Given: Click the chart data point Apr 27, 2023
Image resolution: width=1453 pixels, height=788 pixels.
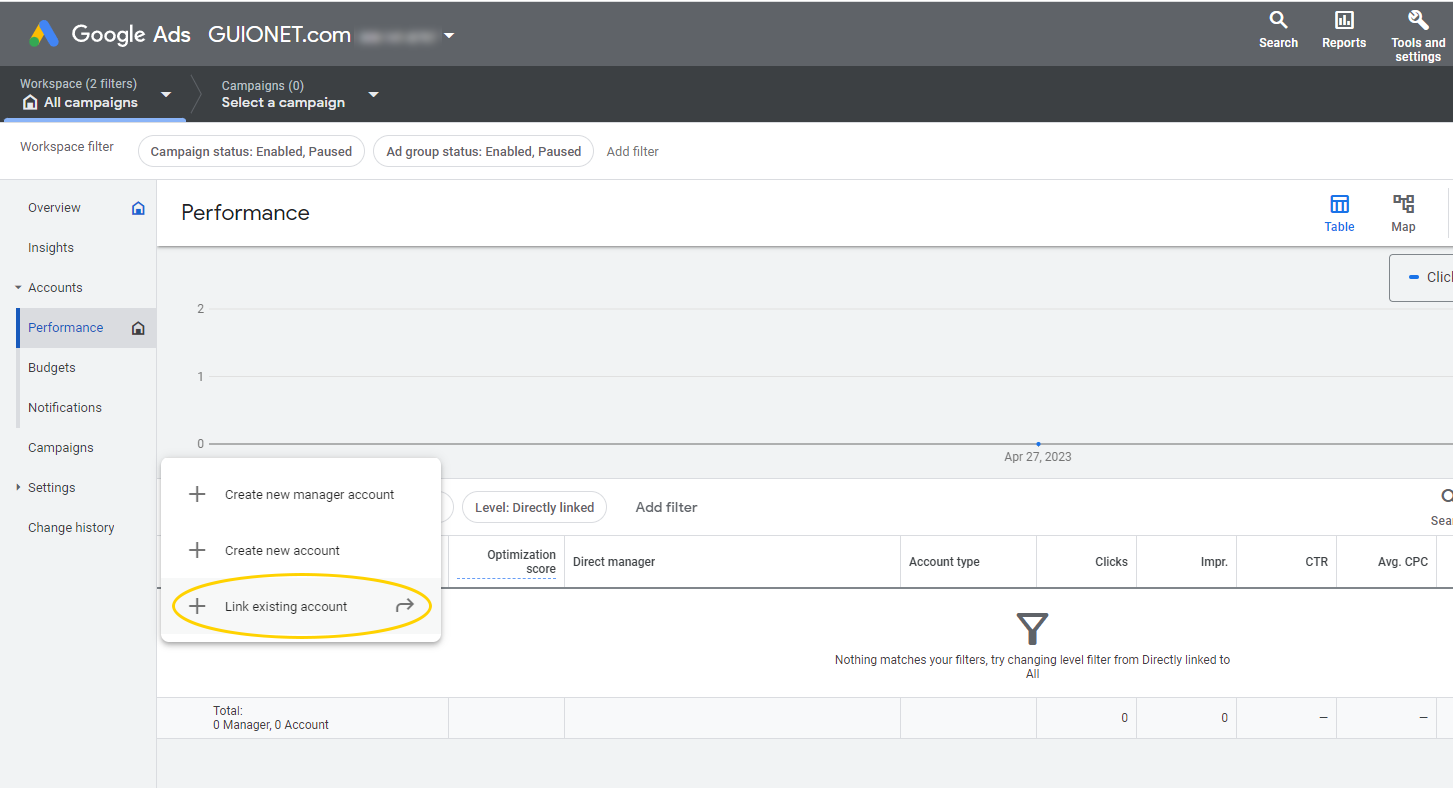Looking at the screenshot, I should [1038, 444].
